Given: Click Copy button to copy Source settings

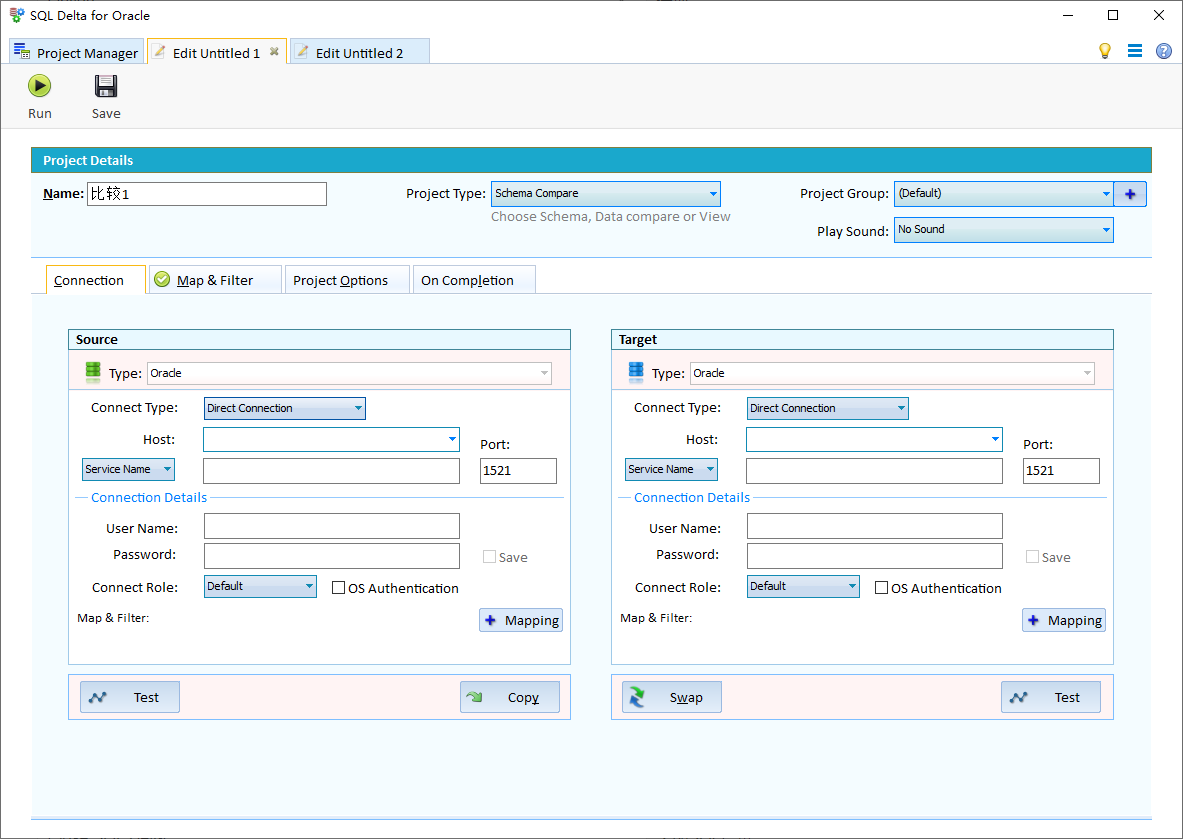Looking at the screenshot, I should coord(510,697).
